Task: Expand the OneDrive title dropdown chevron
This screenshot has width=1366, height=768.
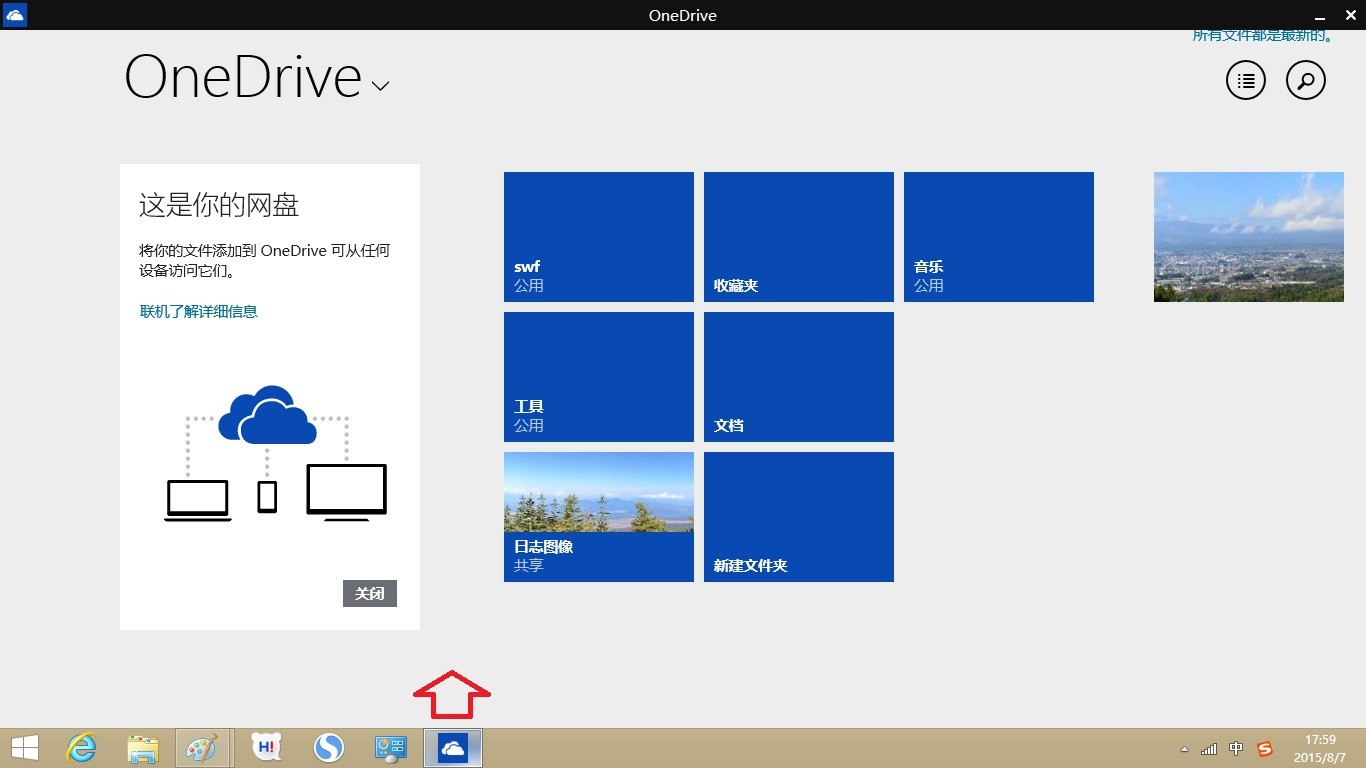Action: click(380, 86)
